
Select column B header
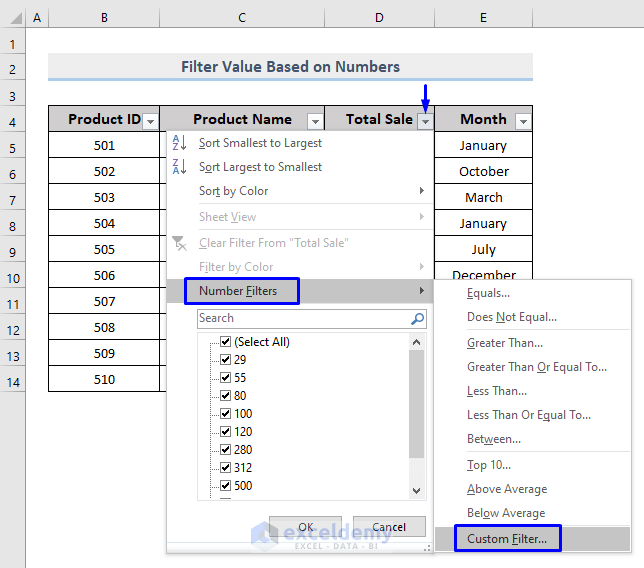tap(104, 18)
